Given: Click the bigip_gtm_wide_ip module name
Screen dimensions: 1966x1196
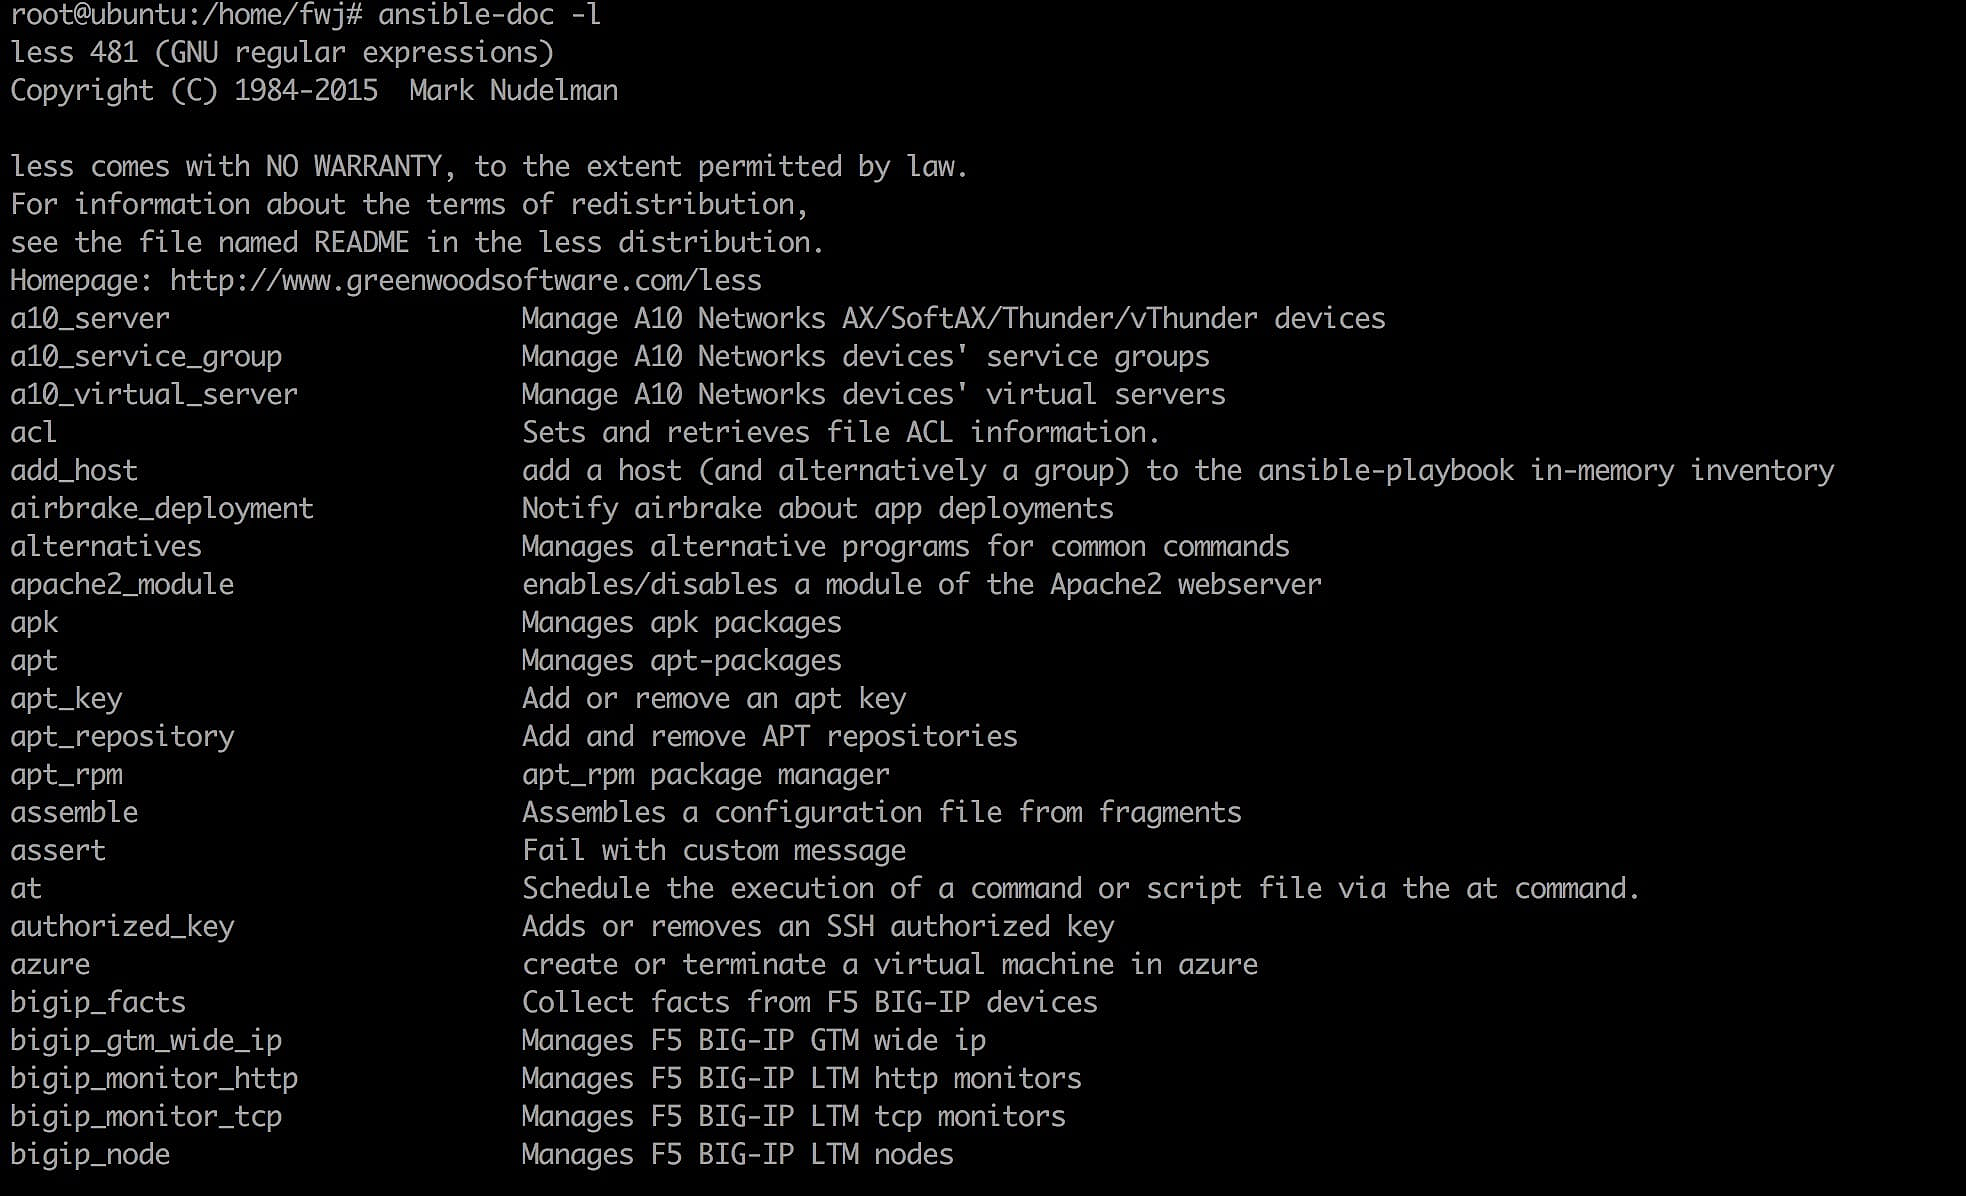Looking at the screenshot, I should (x=146, y=1041).
